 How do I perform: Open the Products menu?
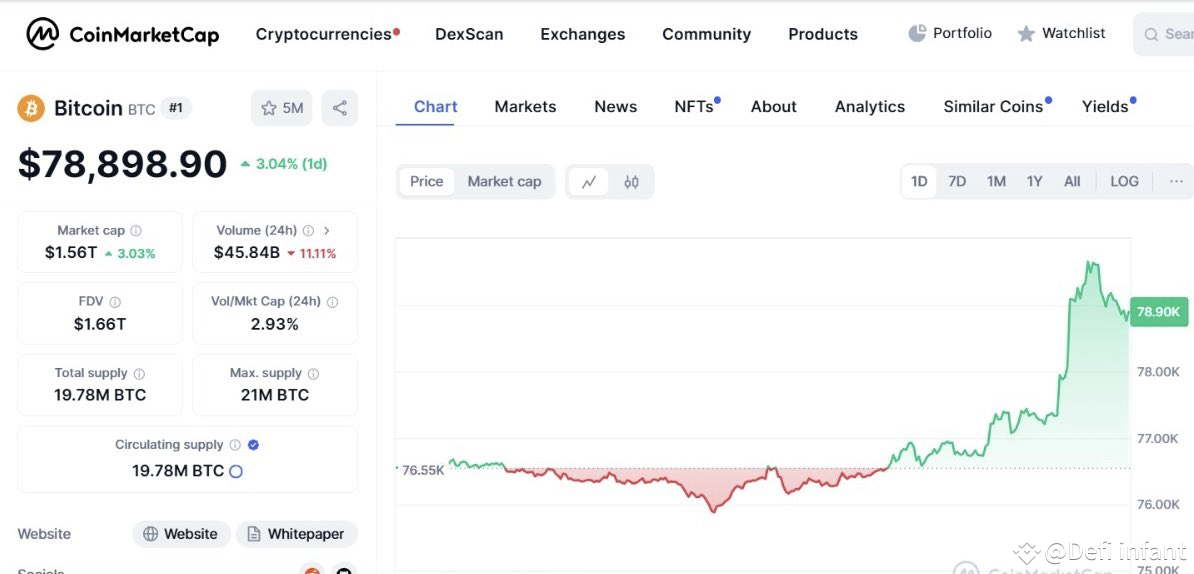(823, 34)
